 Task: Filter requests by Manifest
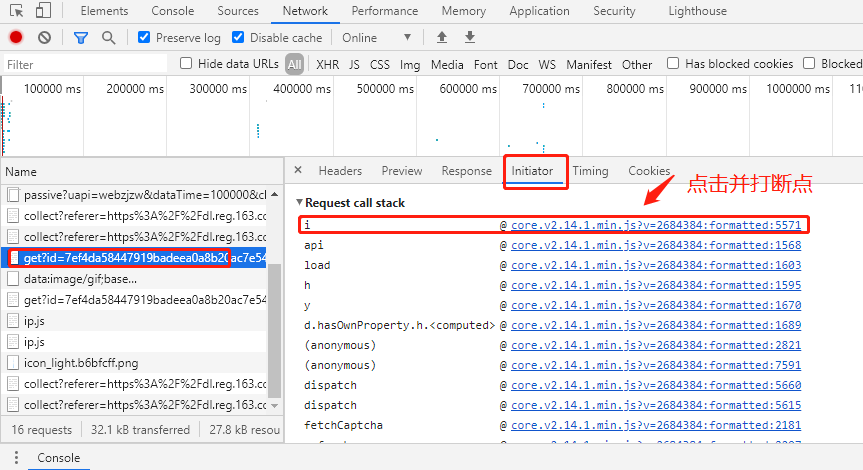589,64
